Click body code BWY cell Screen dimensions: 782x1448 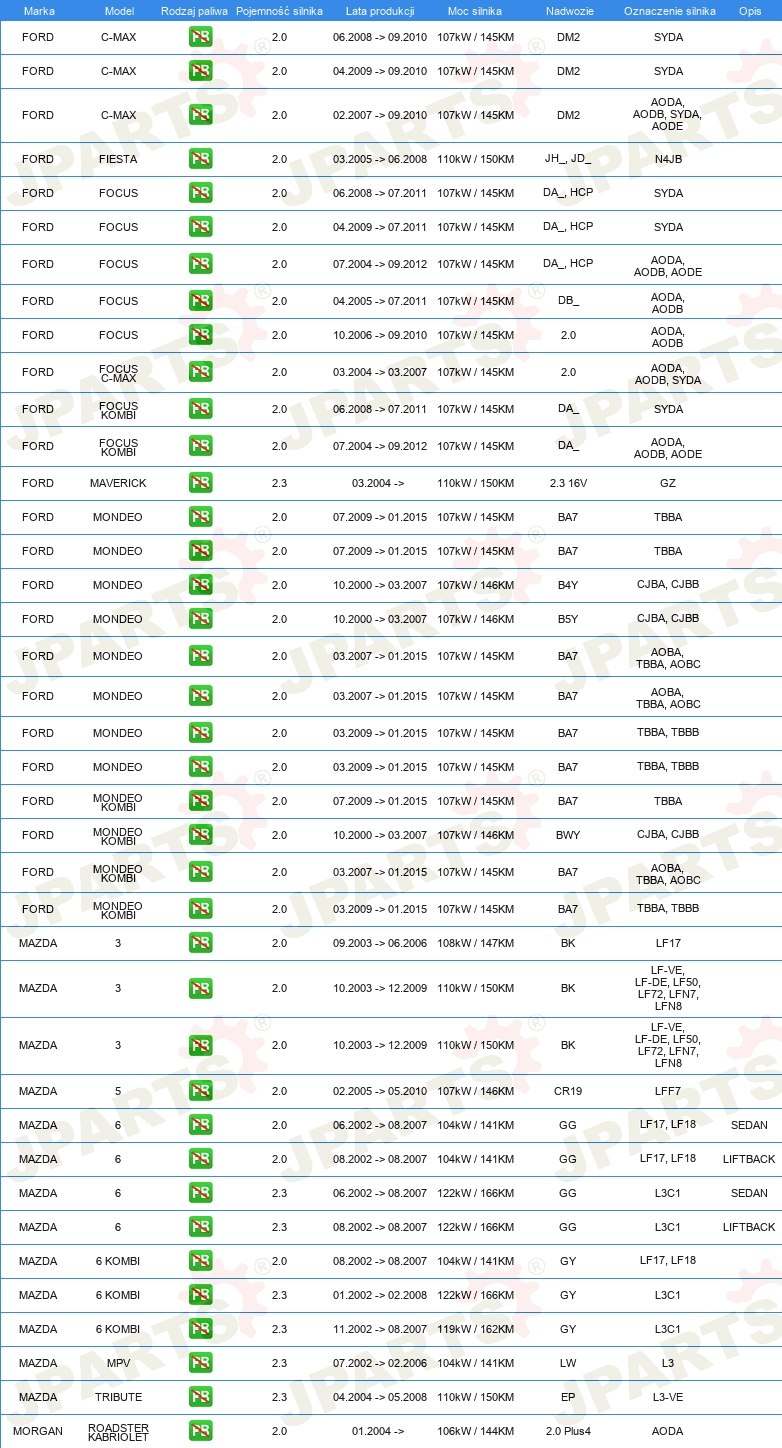click(568, 835)
